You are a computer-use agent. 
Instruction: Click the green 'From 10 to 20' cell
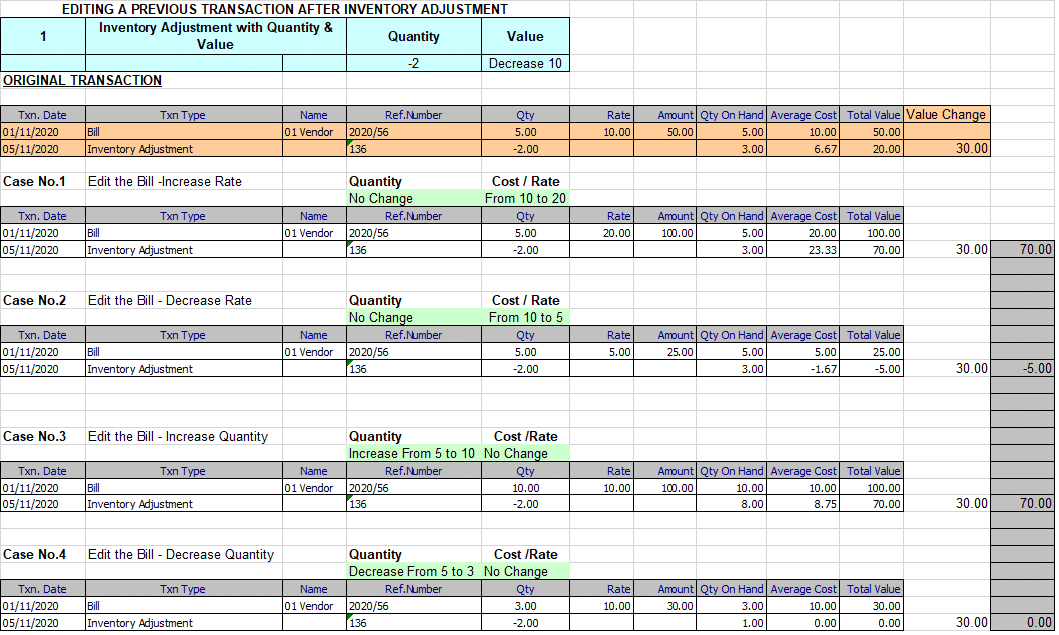[525, 199]
